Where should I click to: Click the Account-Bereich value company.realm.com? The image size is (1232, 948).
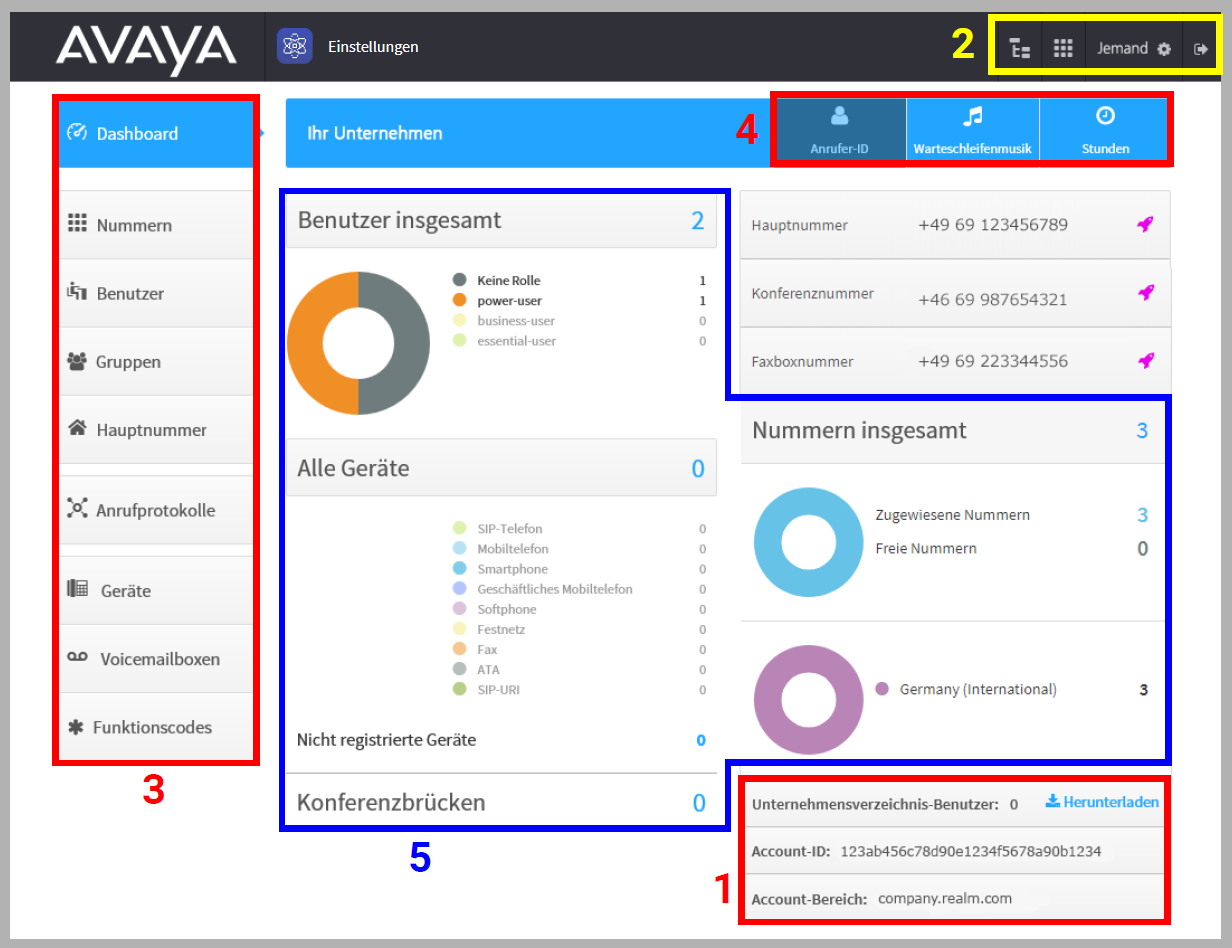click(945, 898)
